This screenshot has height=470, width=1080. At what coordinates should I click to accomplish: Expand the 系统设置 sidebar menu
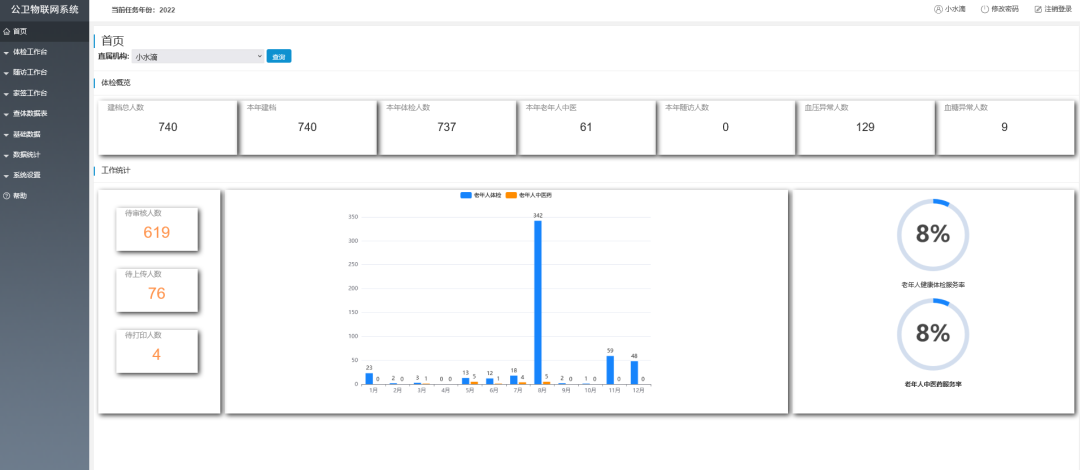point(44,175)
